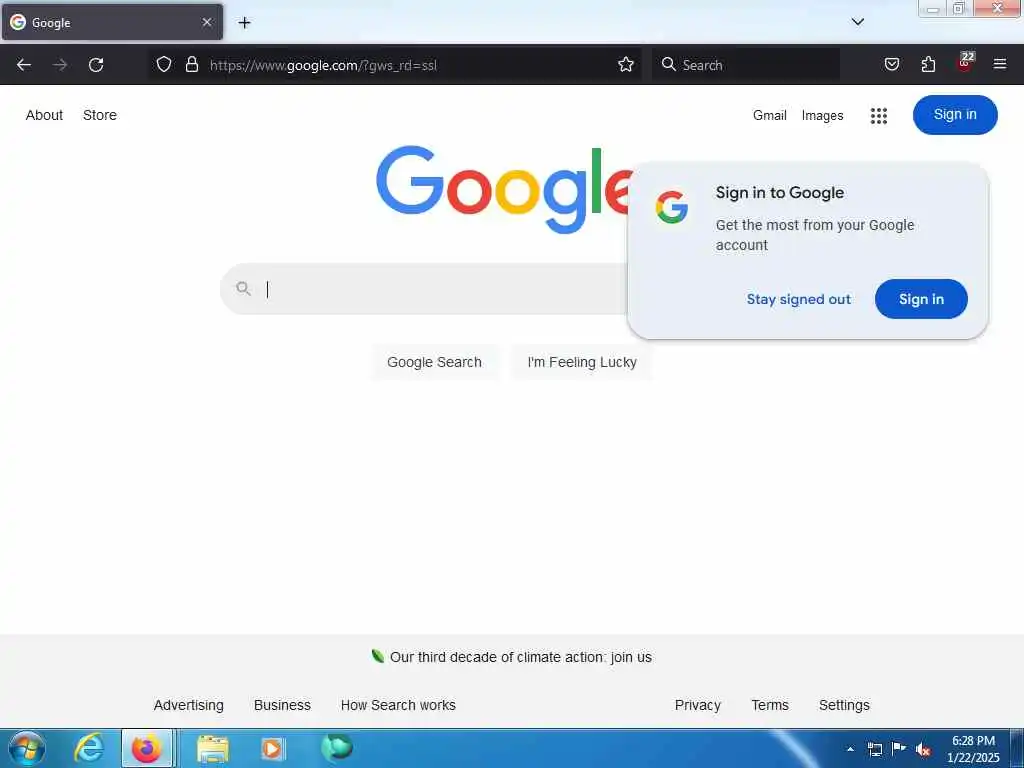The width and height of the screenshot is (1024, 768).
Task: Launch Internet Explorer from taskbar
Action: [88, 748]
